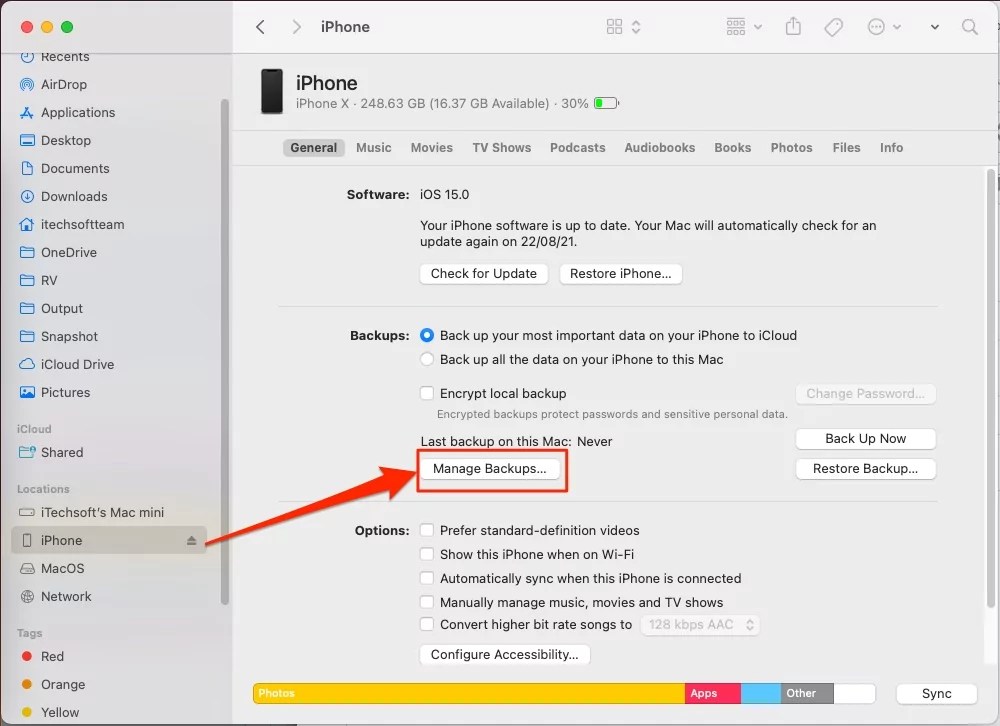Check Prefer standard-definition videos
Viewport: 1000px width, 726px height.
pos(427,530)
